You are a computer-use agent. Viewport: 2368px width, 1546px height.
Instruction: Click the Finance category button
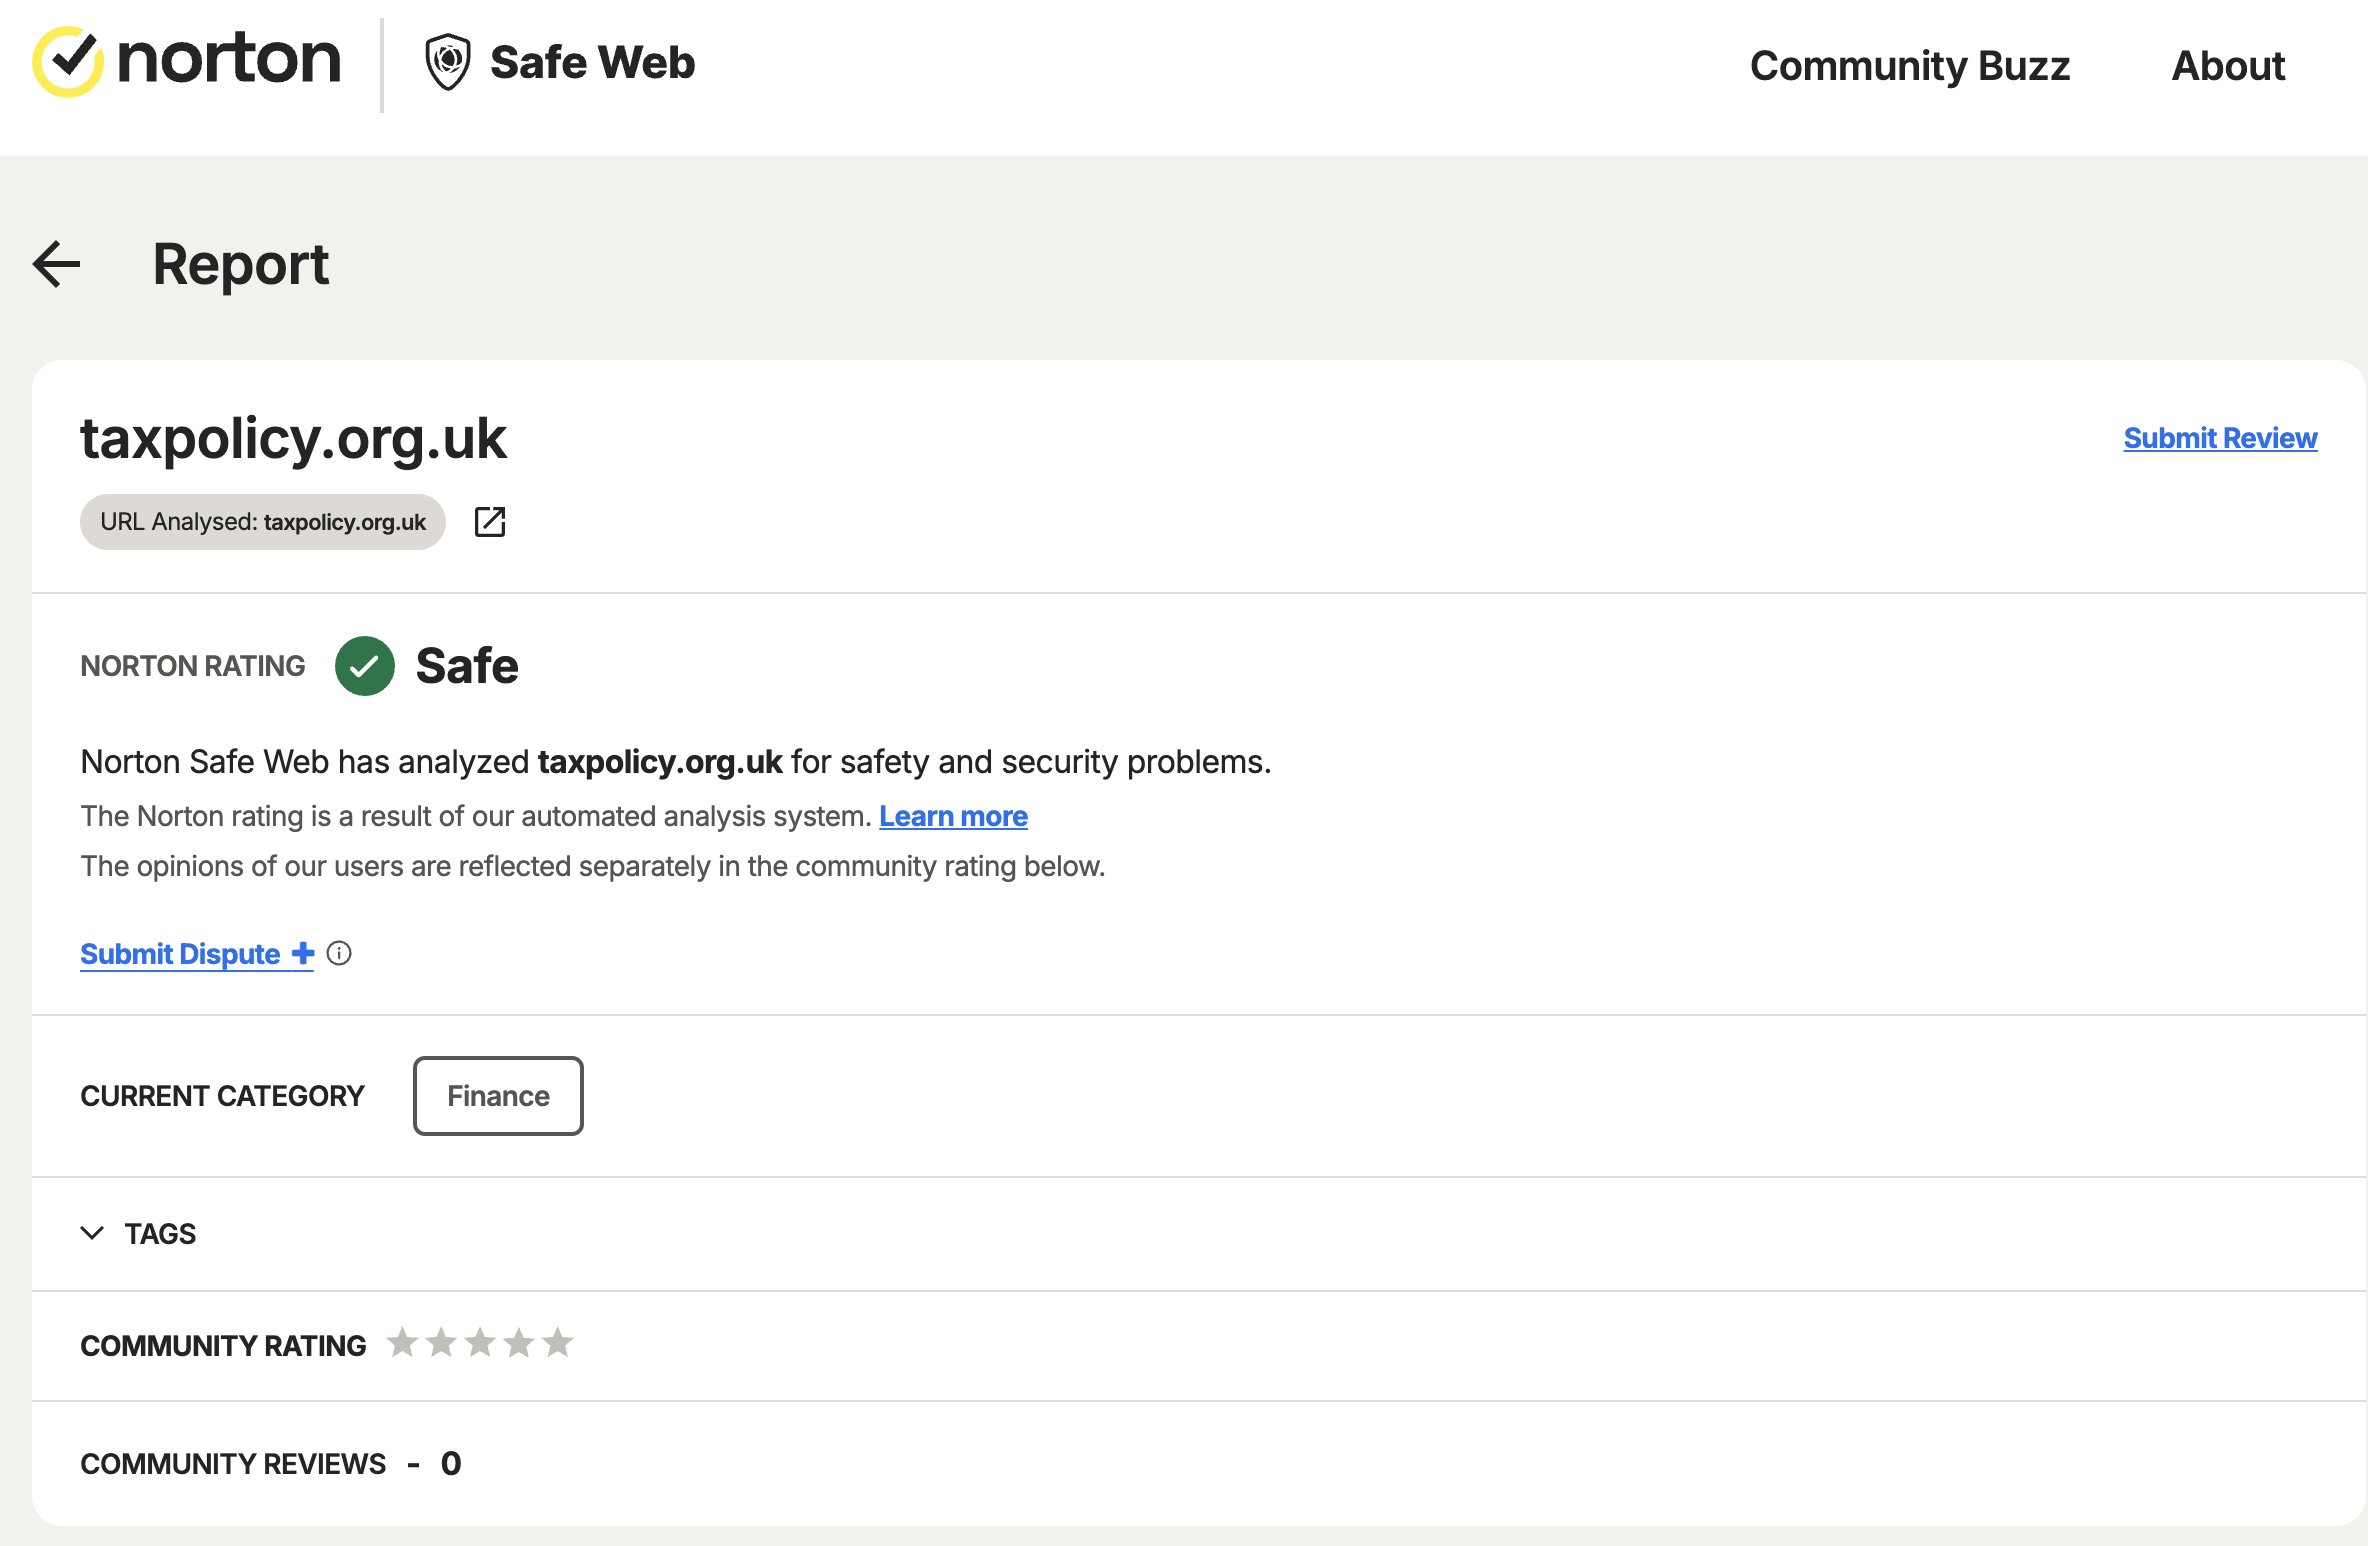tap(498, 1096)
